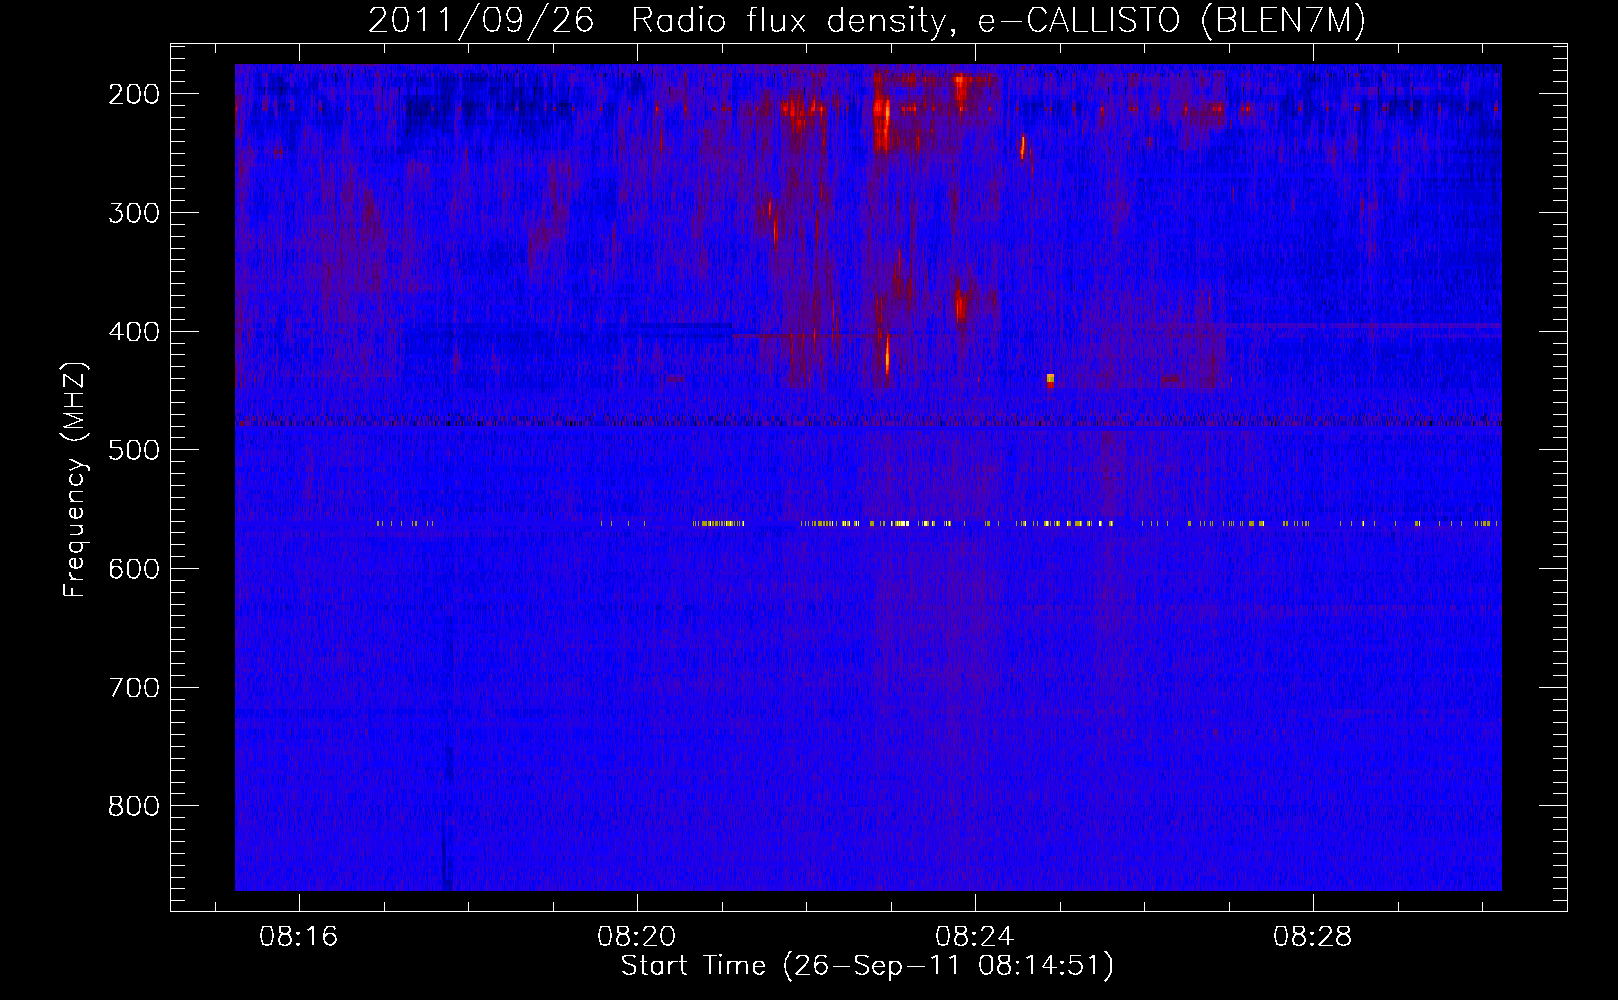Select the 600 frequency tick label
The height and width of the screenshot is (1000, 1618).
[x=133, y=569]
